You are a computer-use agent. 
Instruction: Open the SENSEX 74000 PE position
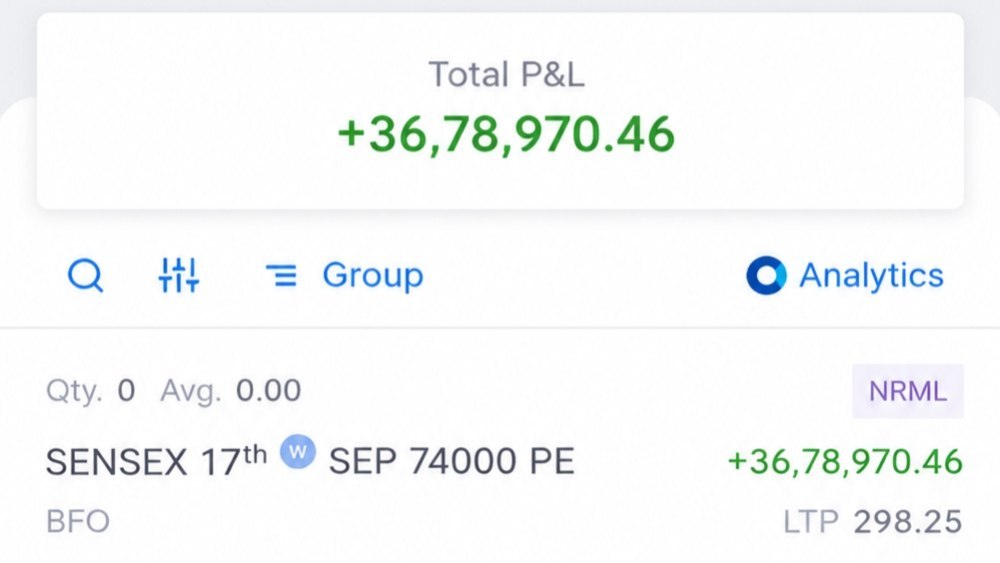[501, 454]
